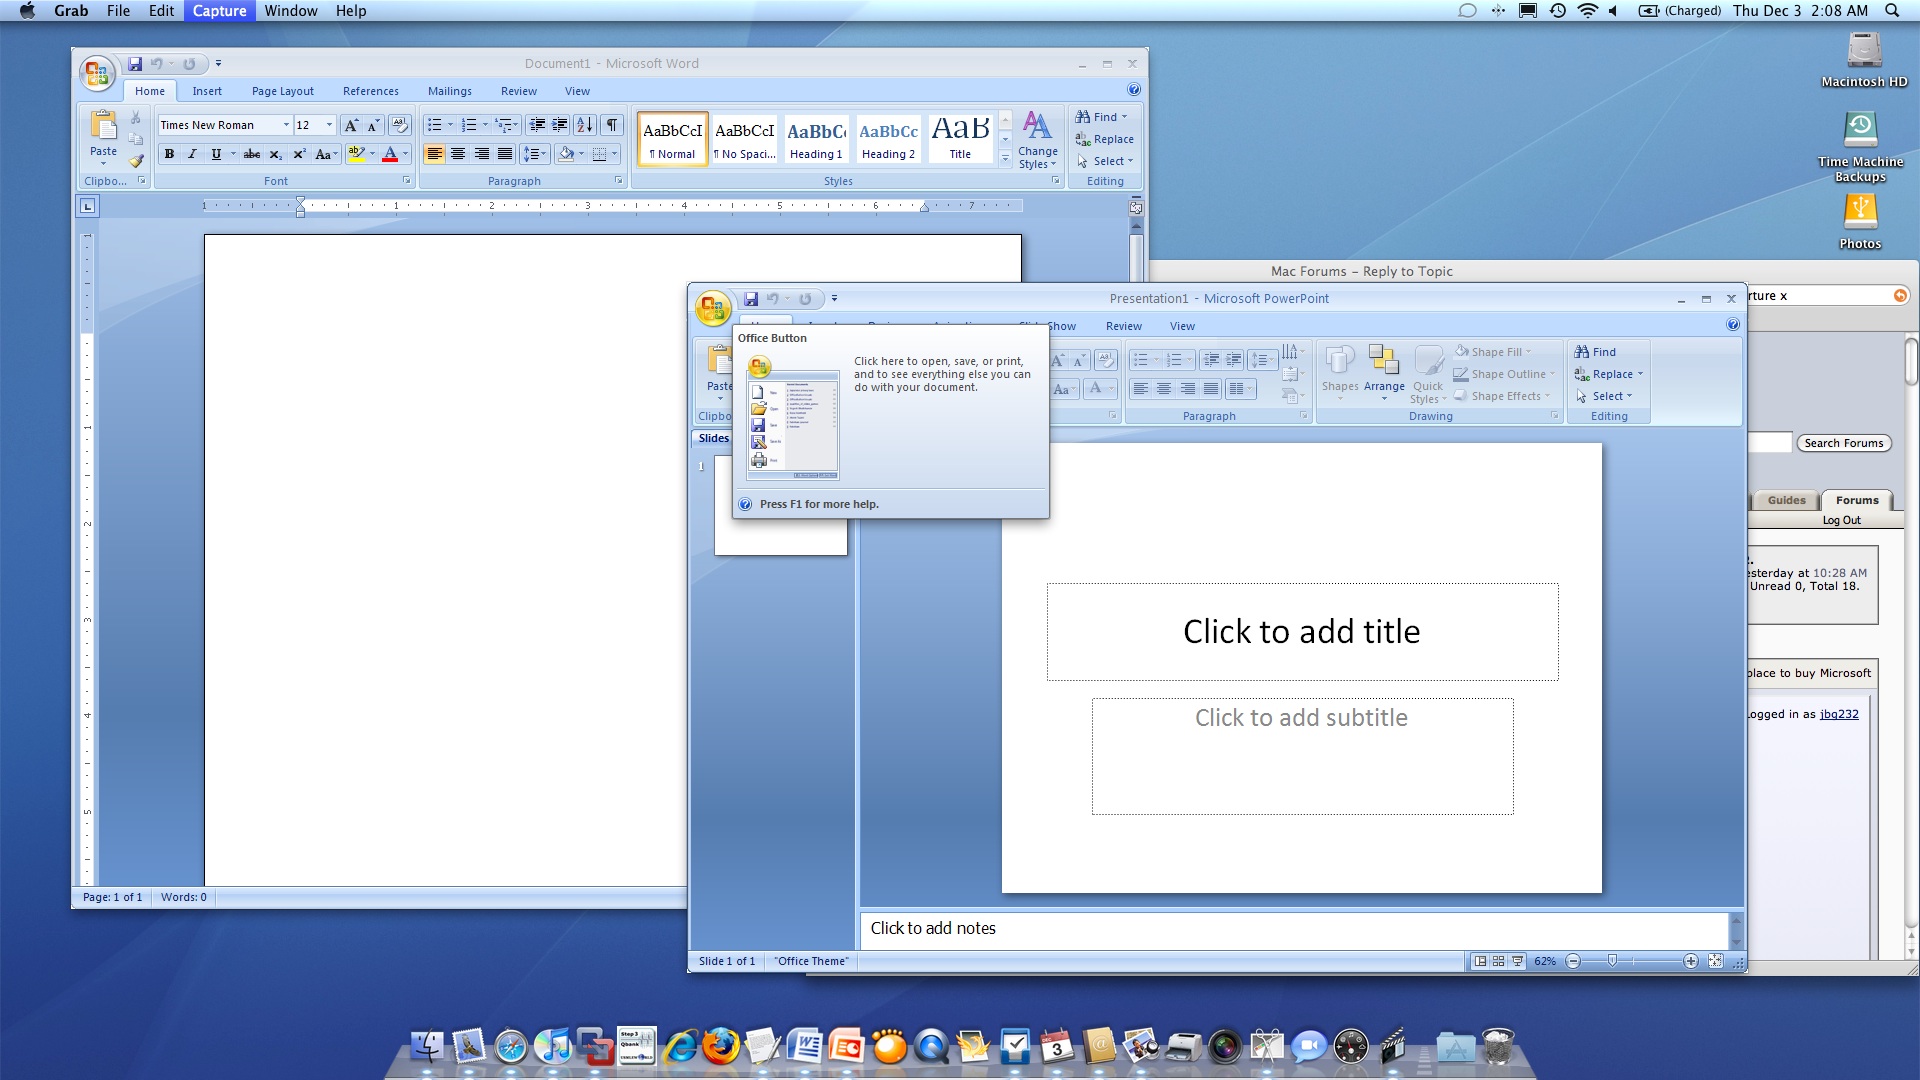The height and width of the screenshot is (1080, 1920).
Task: Toggle Word ruler view button above scrollbar
Action: (x=1136, y=207)
